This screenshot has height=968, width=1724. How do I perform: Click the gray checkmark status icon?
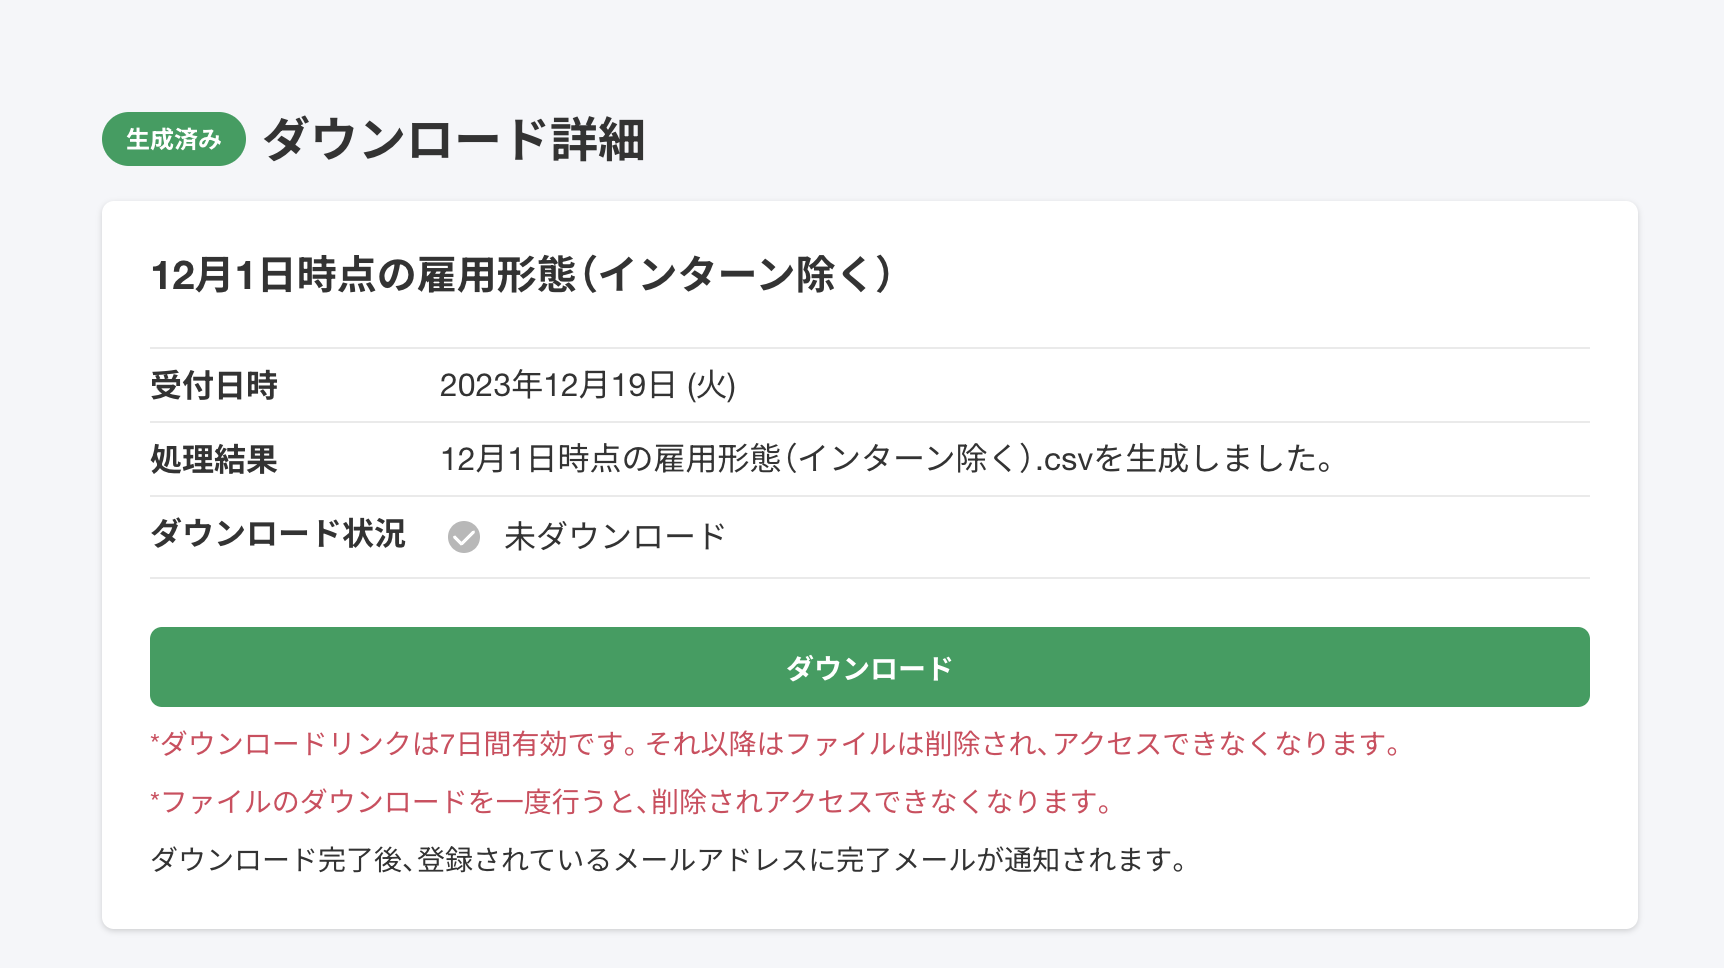[464, 537]
